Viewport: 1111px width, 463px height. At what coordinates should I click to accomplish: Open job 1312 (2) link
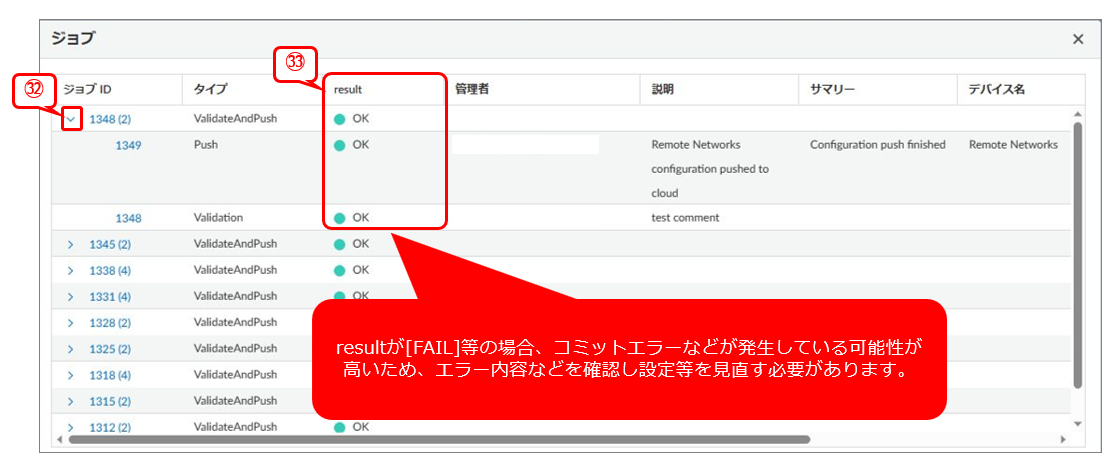(x=110, y=428)
